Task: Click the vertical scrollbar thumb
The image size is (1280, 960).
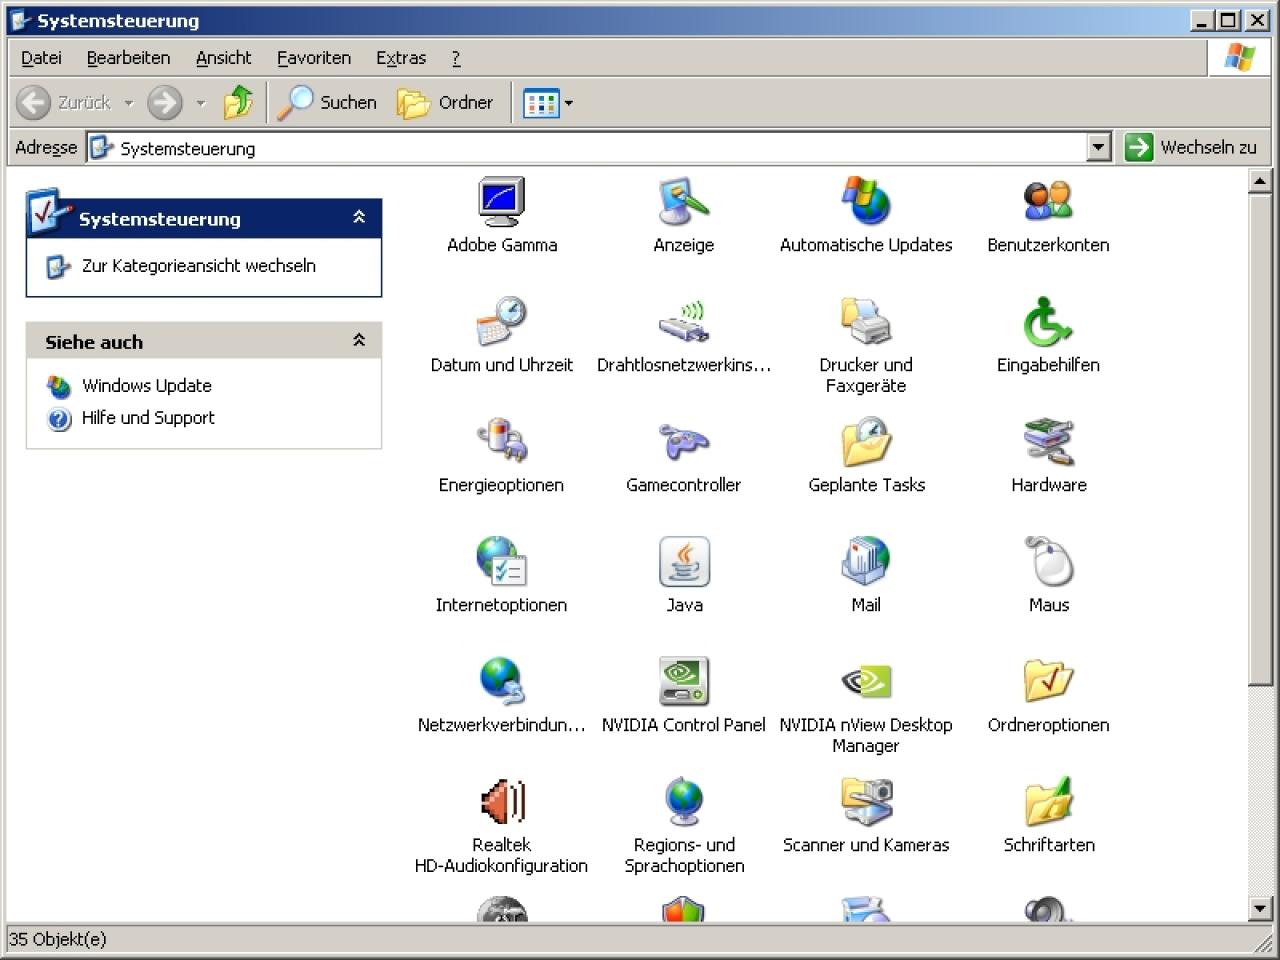Action: pyautogui.click(x=1260, y=439)
